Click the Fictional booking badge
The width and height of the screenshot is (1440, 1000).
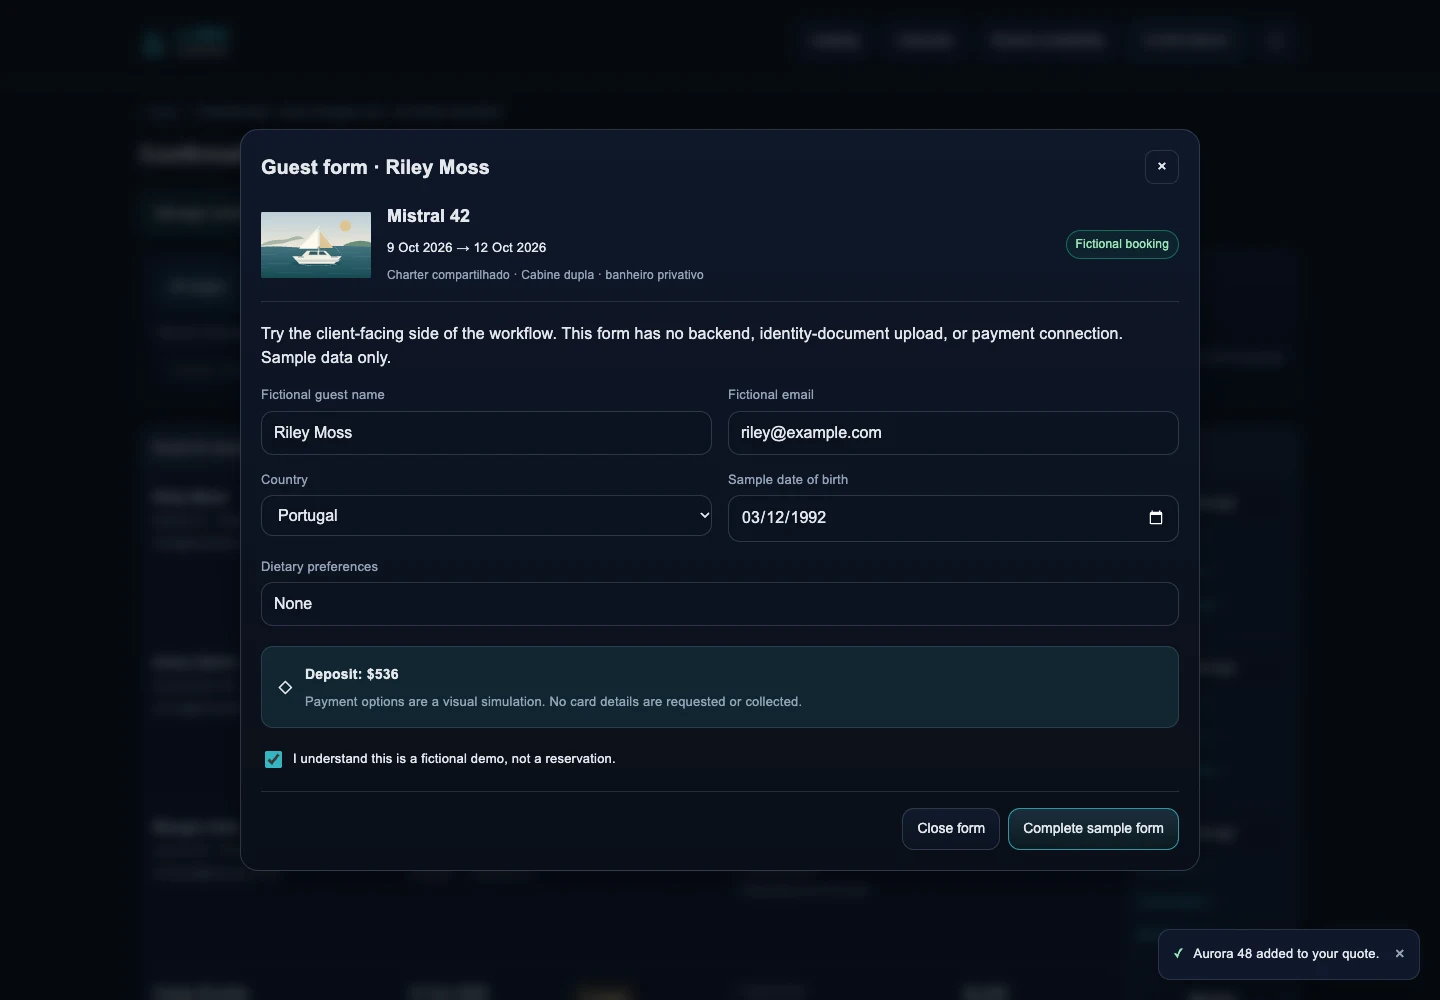(x=1122, y=244)
